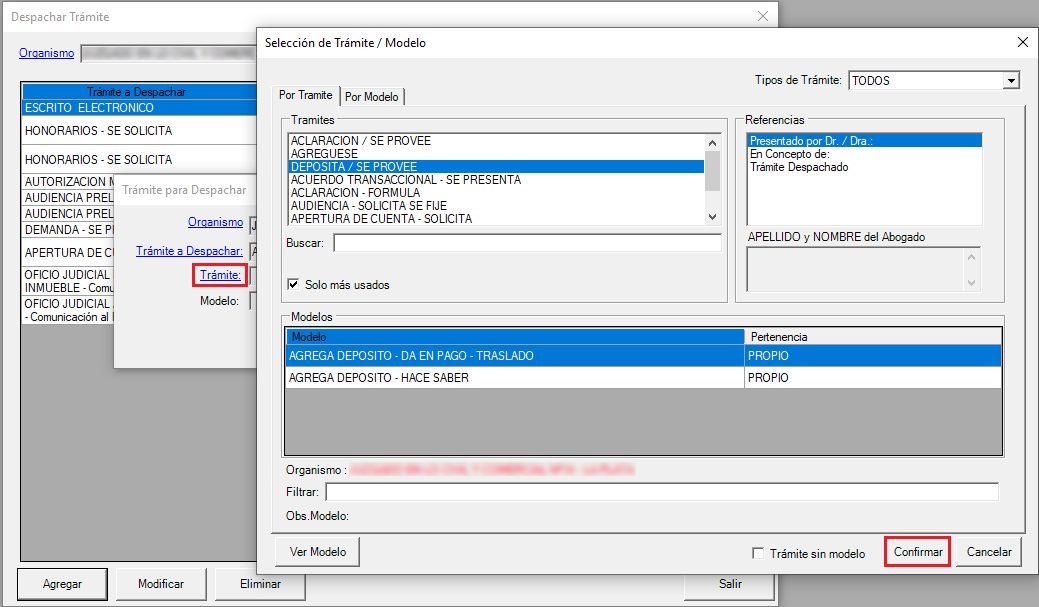This screenshot has height=607, width=1039.
Task: Click the Confirmar button
Action: tap(917, 552)
